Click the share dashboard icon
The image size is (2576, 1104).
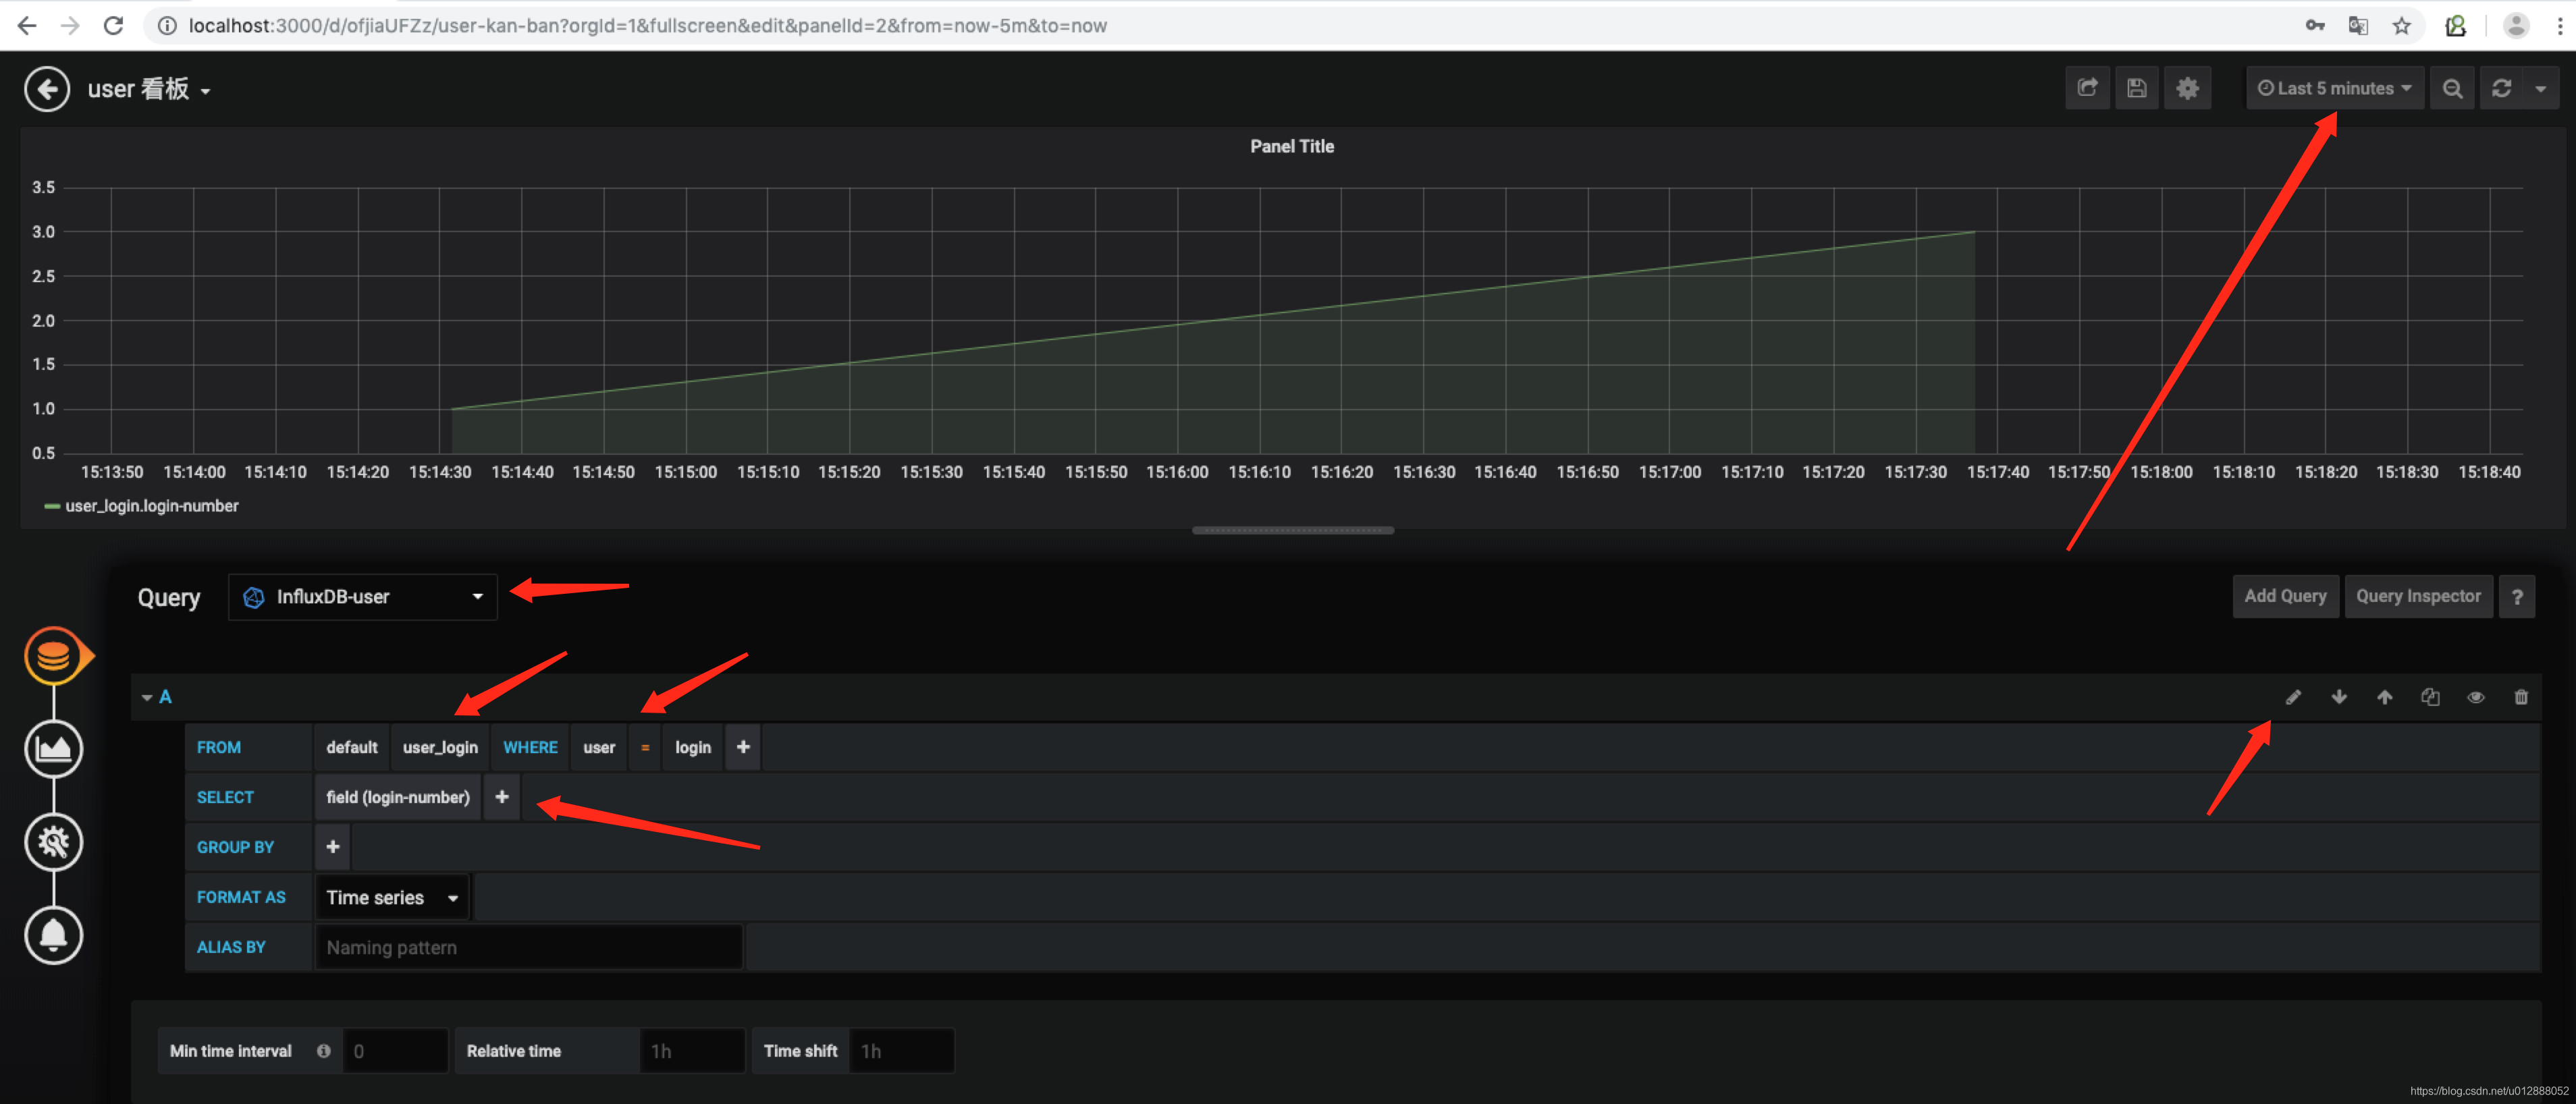click(2087, 88)
